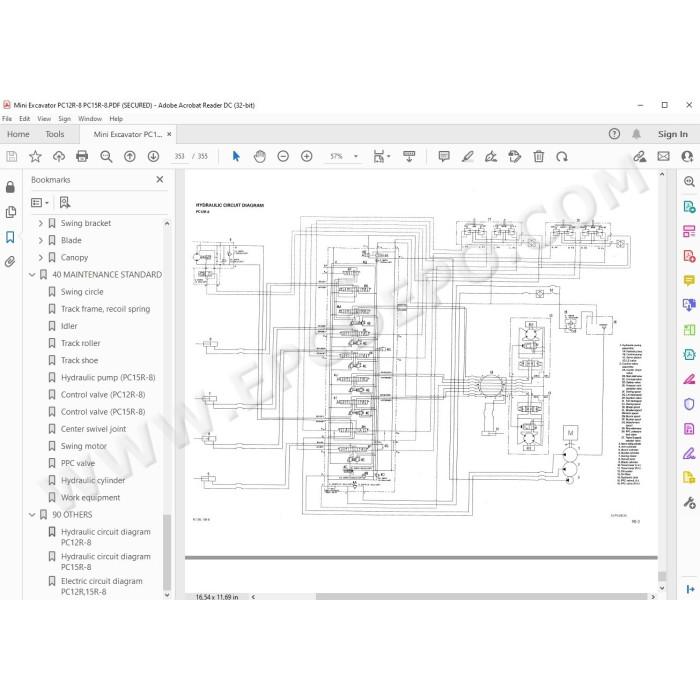Open the Help menu
Viewport: 700px width, 700px height.
point(116,119)
